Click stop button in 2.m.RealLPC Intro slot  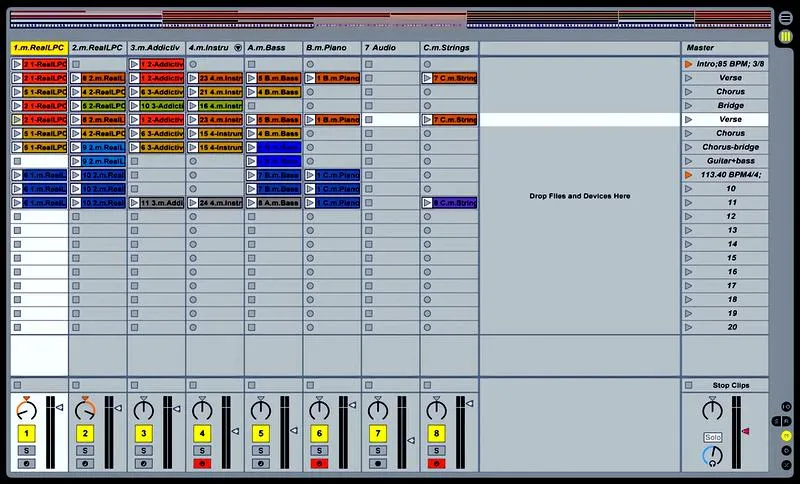coord(76,64)
